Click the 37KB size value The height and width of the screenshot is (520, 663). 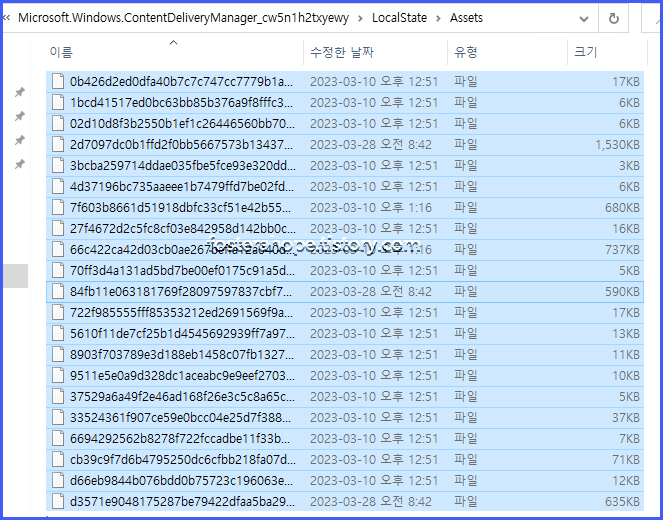[x=626, y=418]
